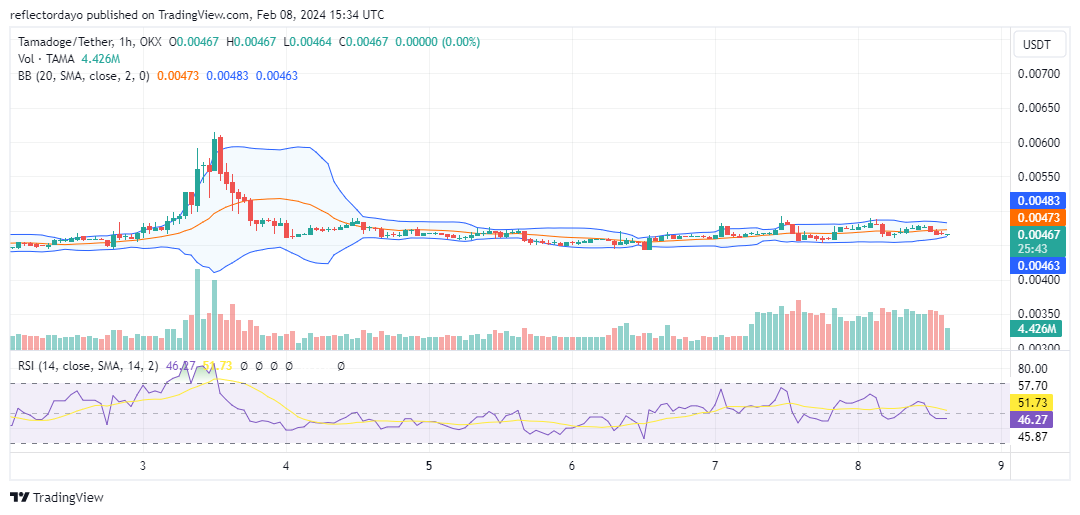This screenshot has width=1080, height=515.
Task: Click the 80.00 RSI axis label
Action: pyautogui.click(x=1032, y=369)
